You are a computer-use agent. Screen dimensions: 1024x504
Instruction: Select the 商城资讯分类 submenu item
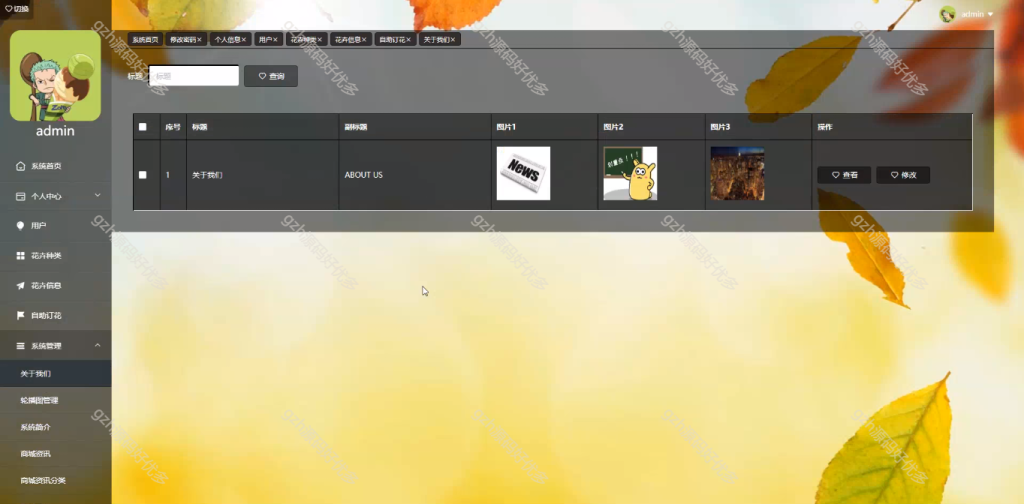[56, 480]
